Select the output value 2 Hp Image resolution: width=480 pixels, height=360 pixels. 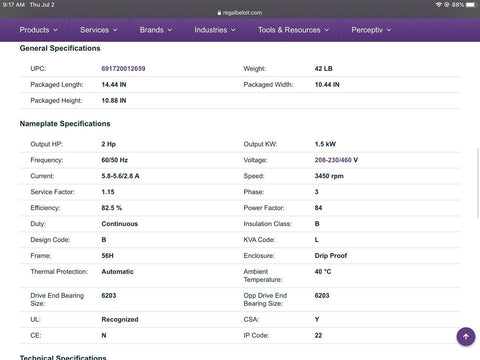pos(109,144)
